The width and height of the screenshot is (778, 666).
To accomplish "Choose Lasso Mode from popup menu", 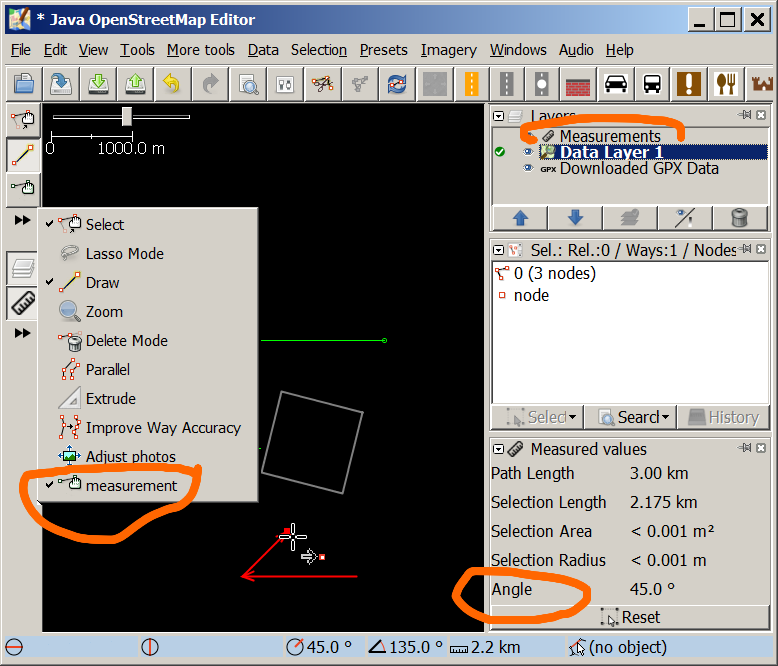I will (x=148, y=254).
